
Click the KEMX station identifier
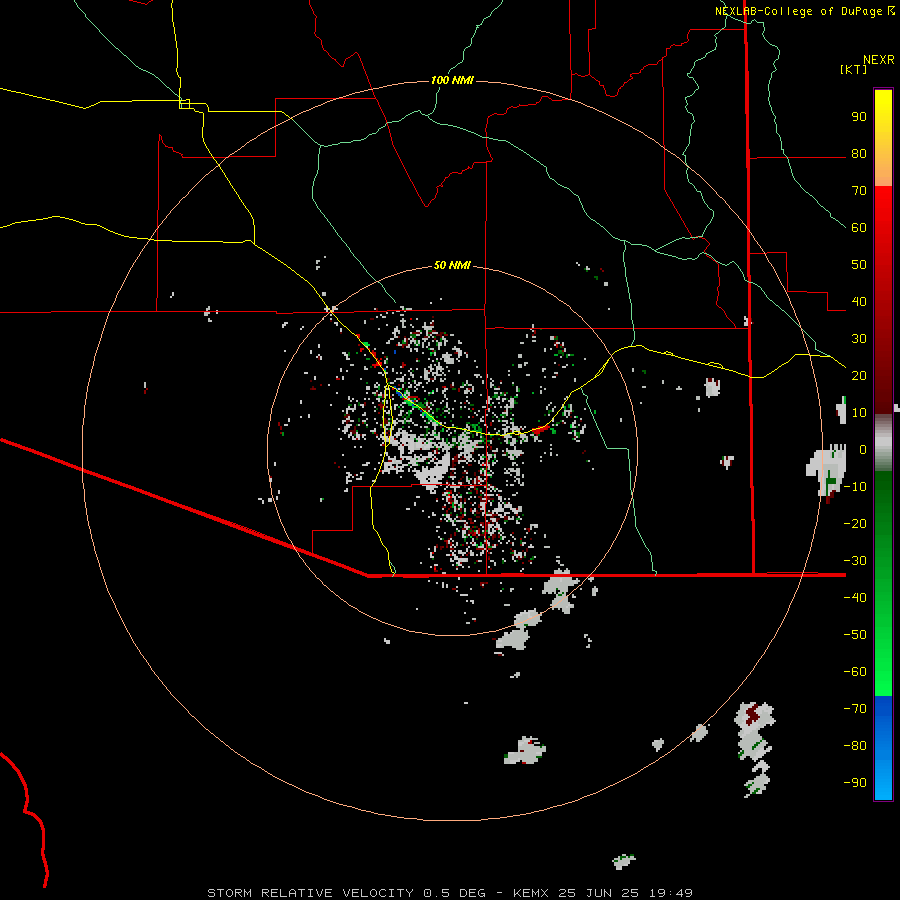[531, 893]
